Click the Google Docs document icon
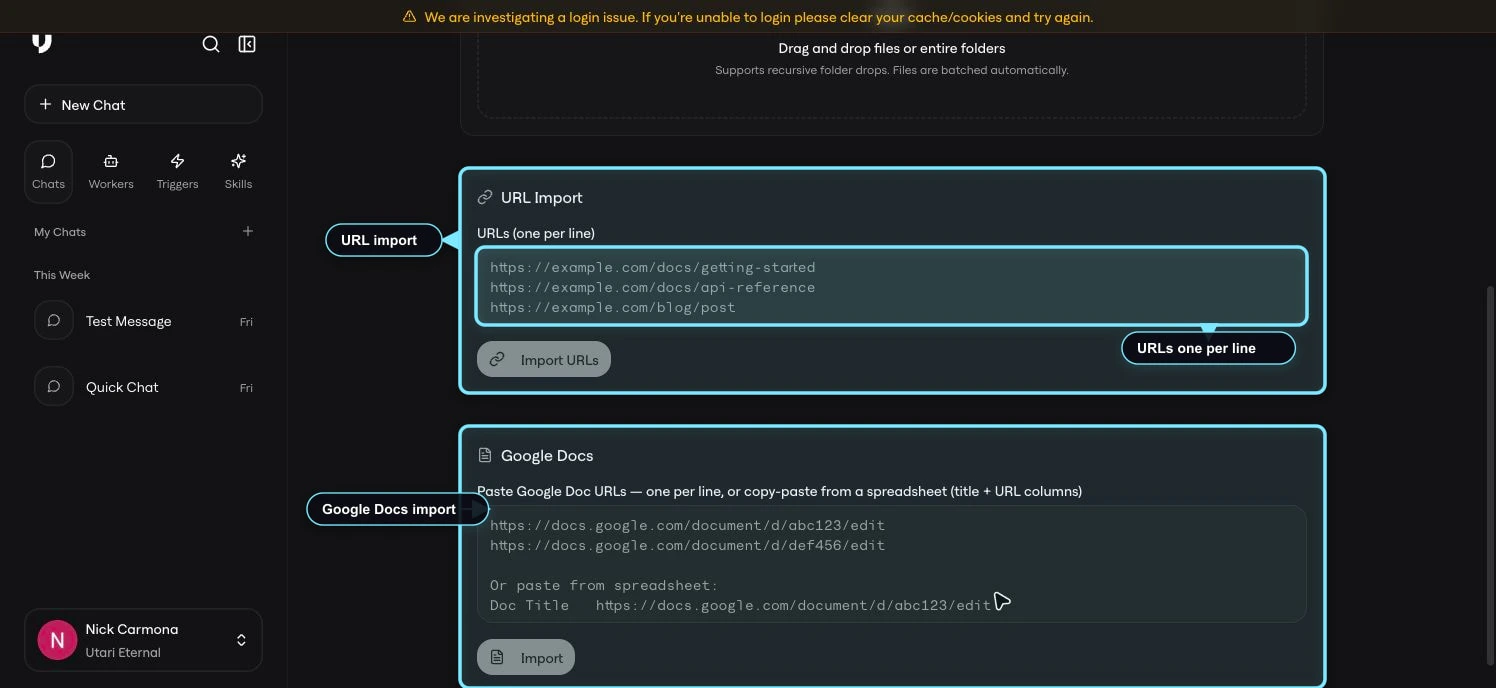Image resolution: width=1496 pixels, height=688 pixels. (x=485, y=455)
